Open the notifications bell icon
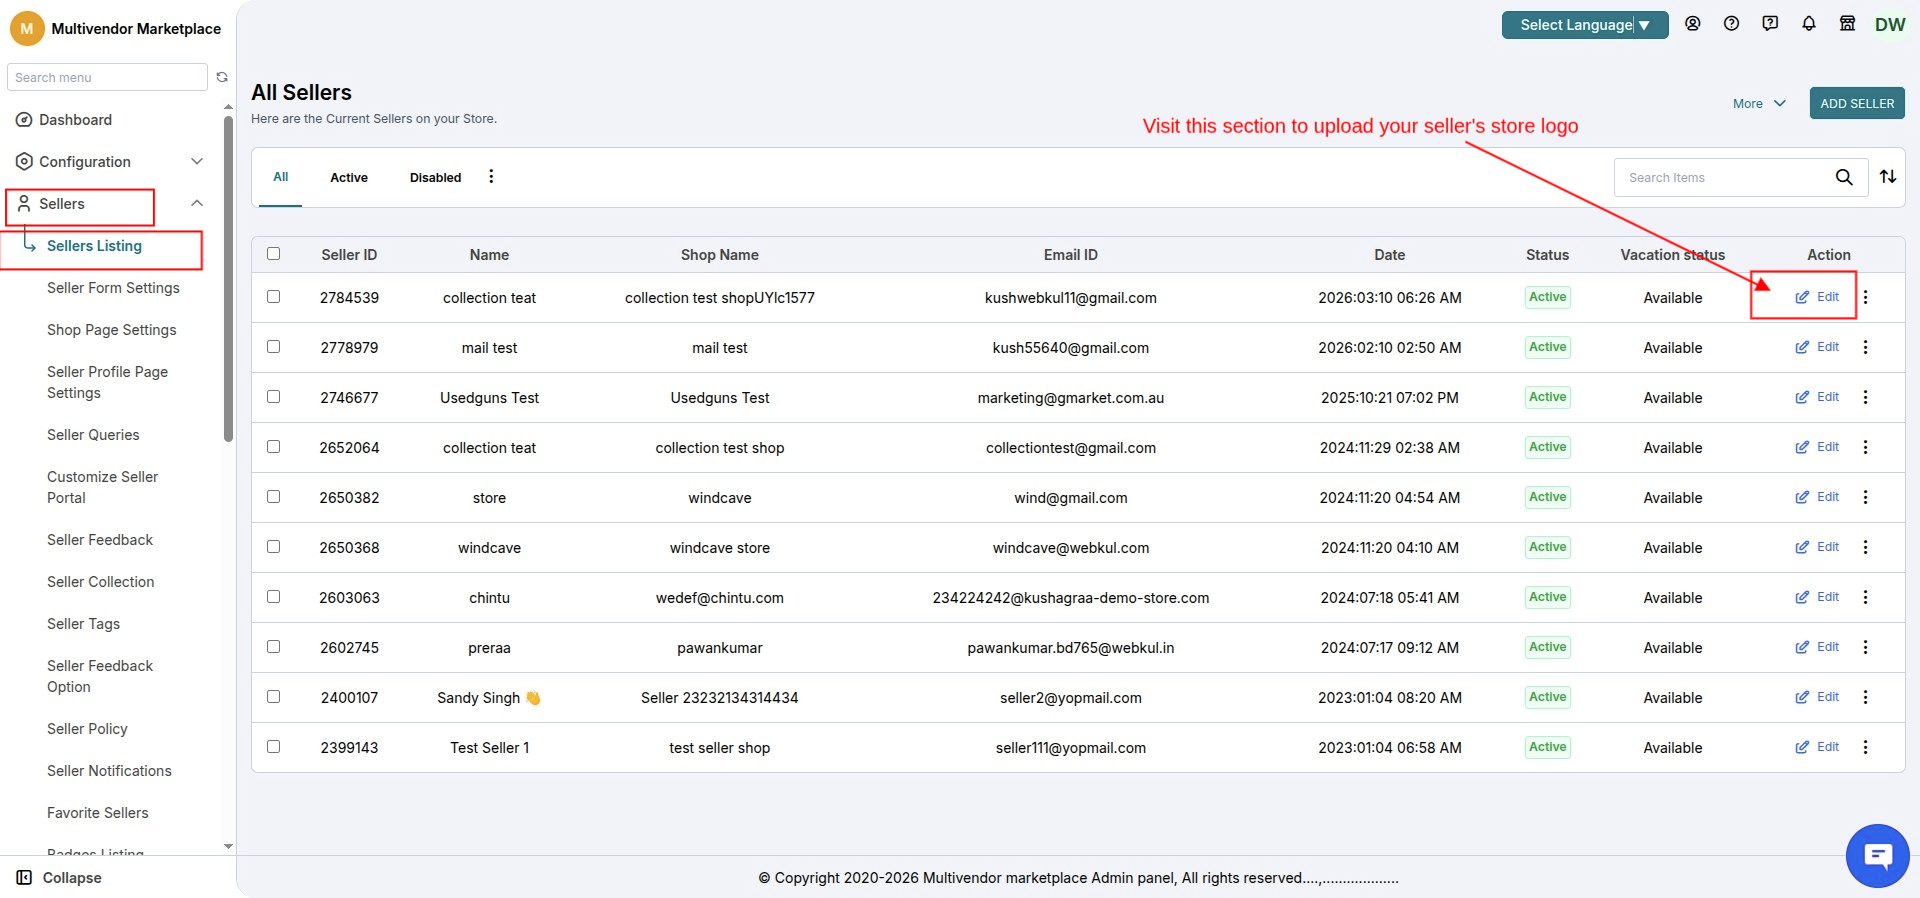The width and height of the screenshot is (1920, 898). pos(1809,24)
